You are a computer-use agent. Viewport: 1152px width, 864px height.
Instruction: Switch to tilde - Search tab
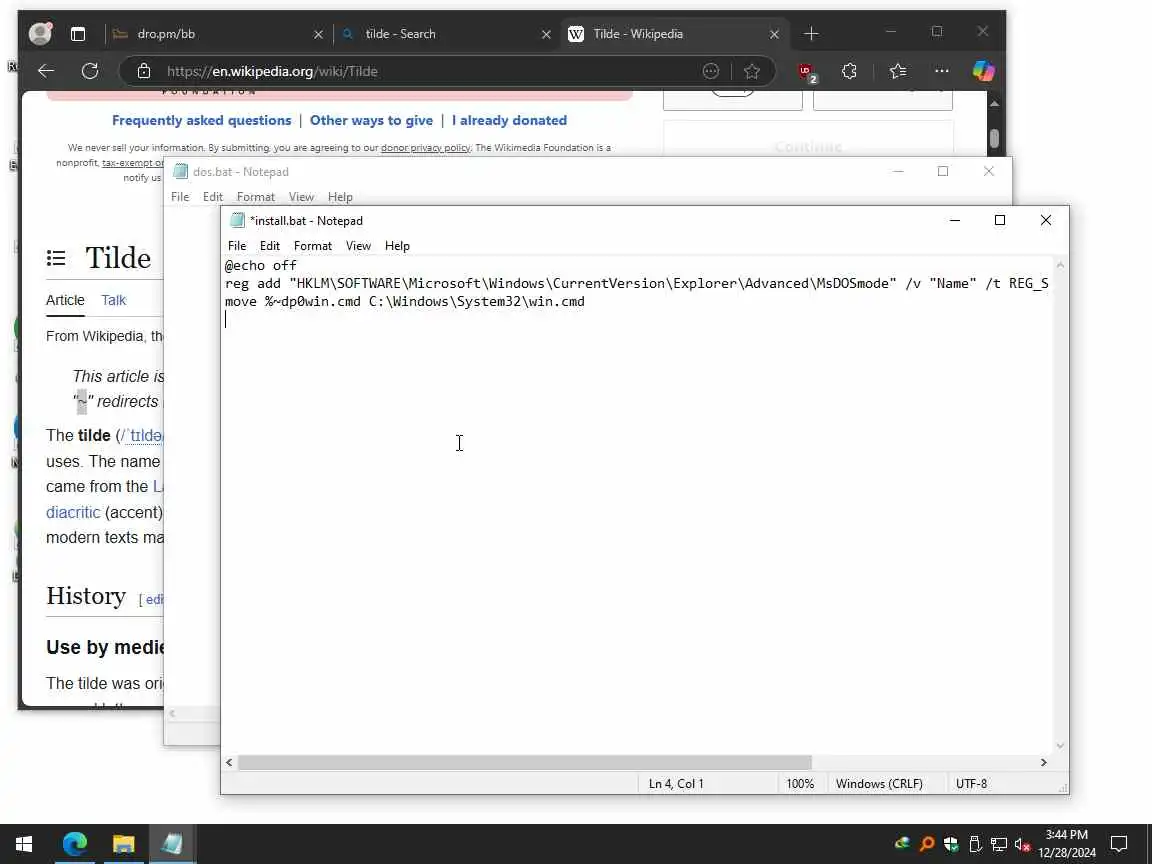(x=445, y=34)
